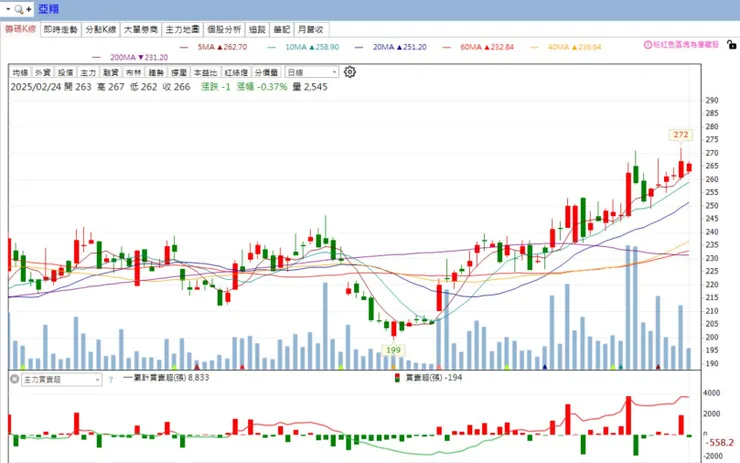Toggle the 投信 indicator button
The image size is (740, 463).
click(x=66, y=72)
